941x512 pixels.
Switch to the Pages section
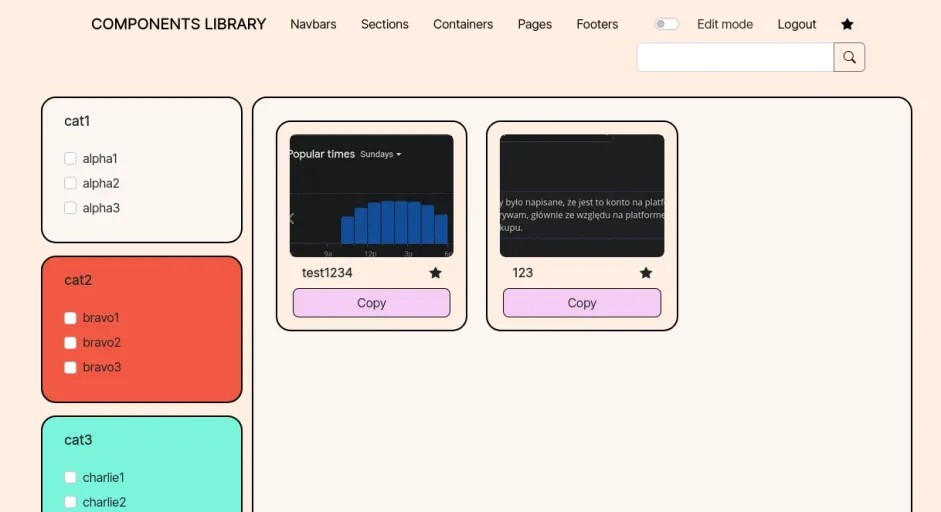coord(535,24)
